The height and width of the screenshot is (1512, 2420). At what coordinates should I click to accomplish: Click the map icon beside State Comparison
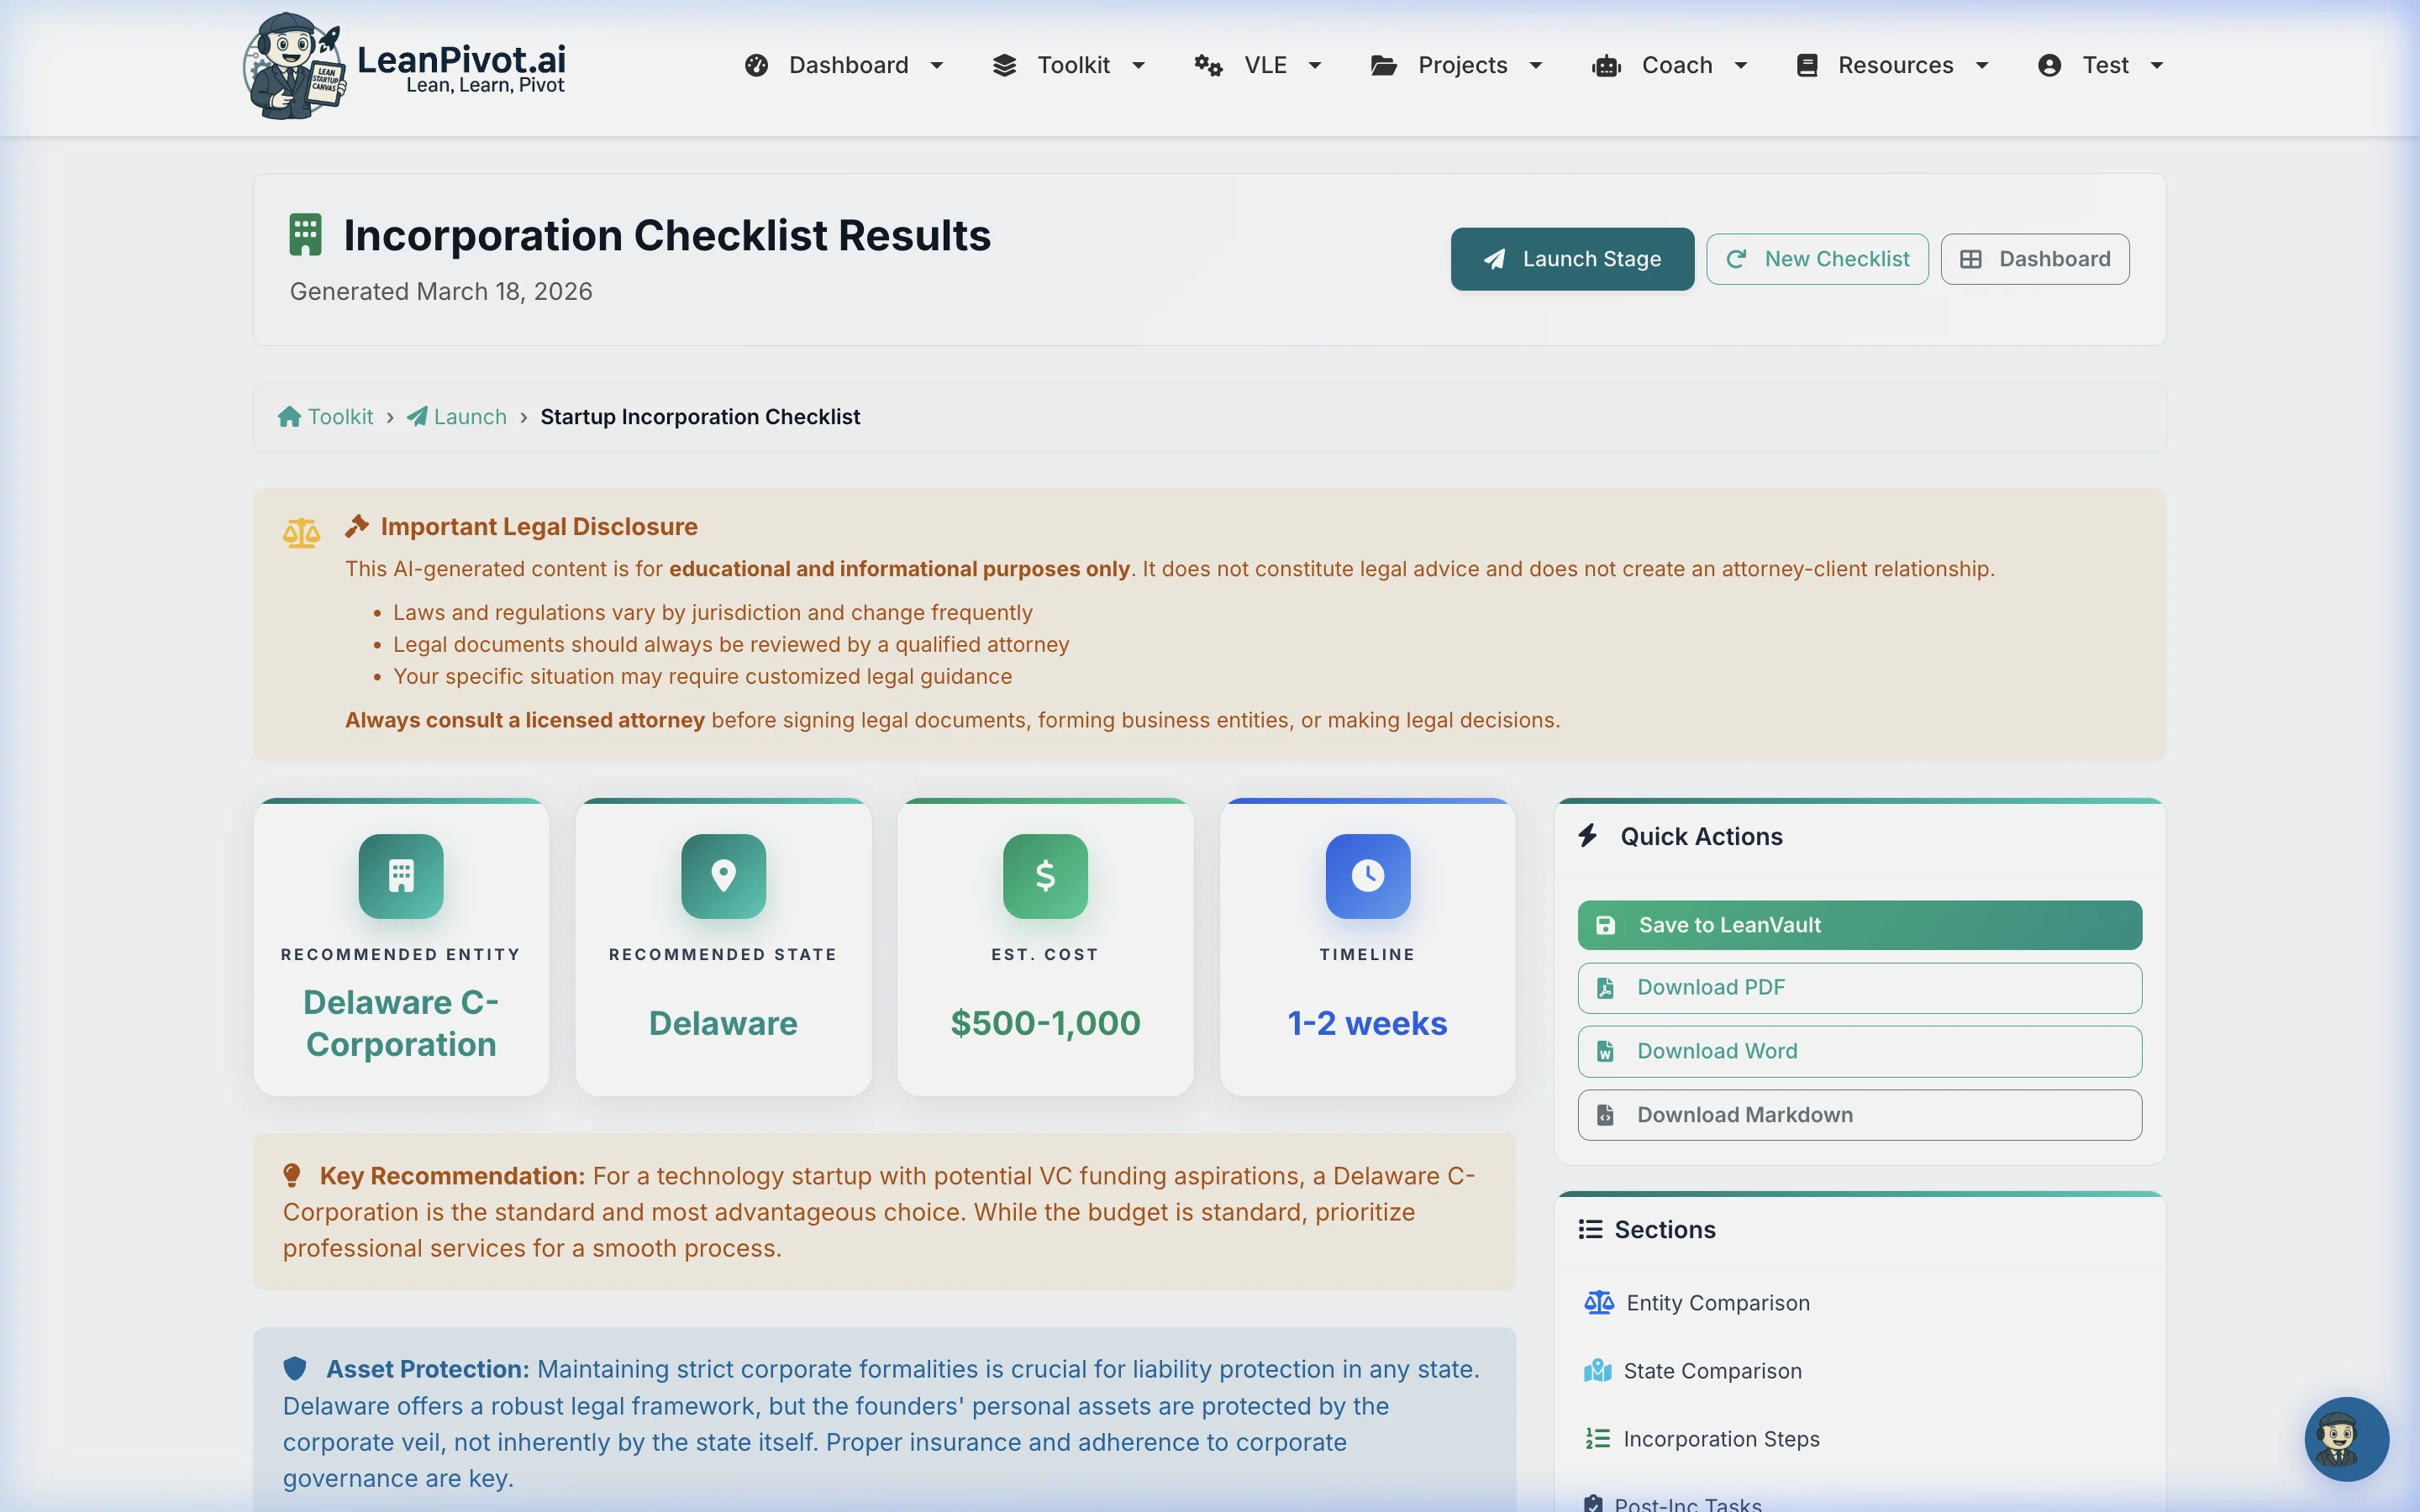(x=1597, y=1370)
